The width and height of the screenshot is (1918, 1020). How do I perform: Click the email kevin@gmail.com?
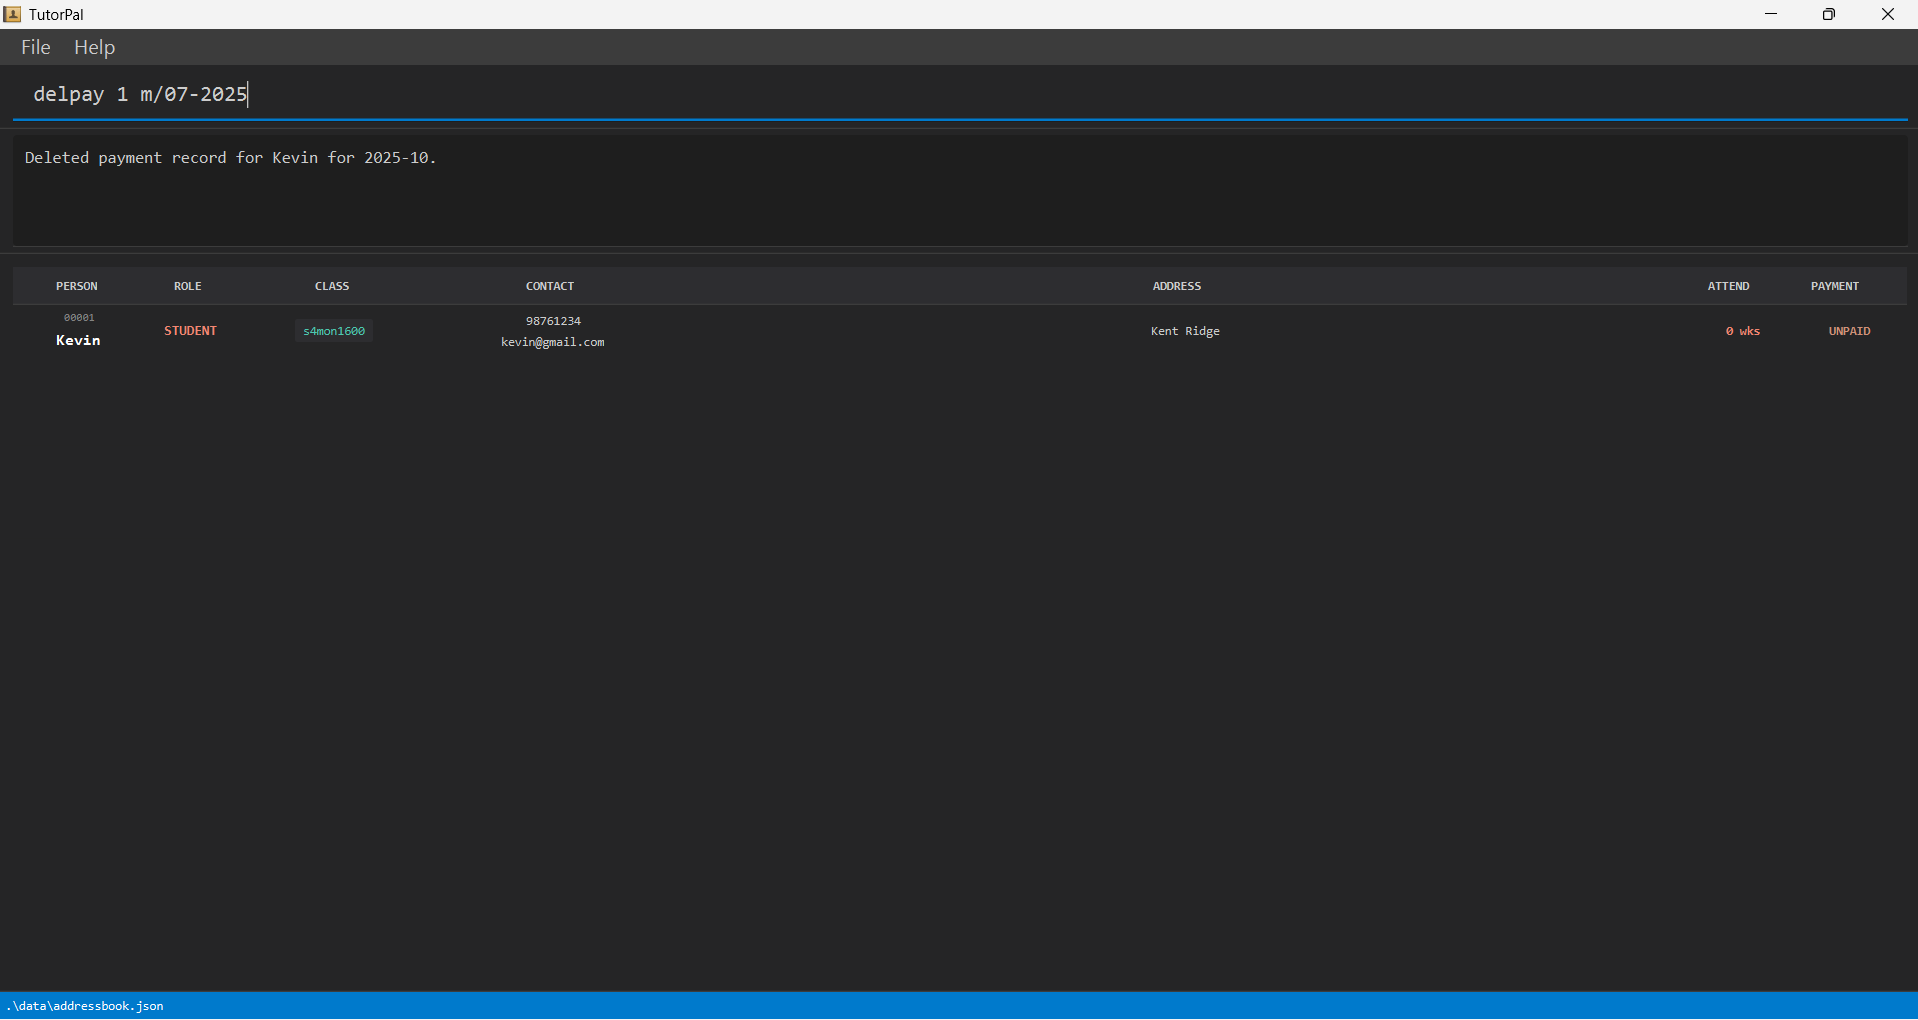[553, 342]
